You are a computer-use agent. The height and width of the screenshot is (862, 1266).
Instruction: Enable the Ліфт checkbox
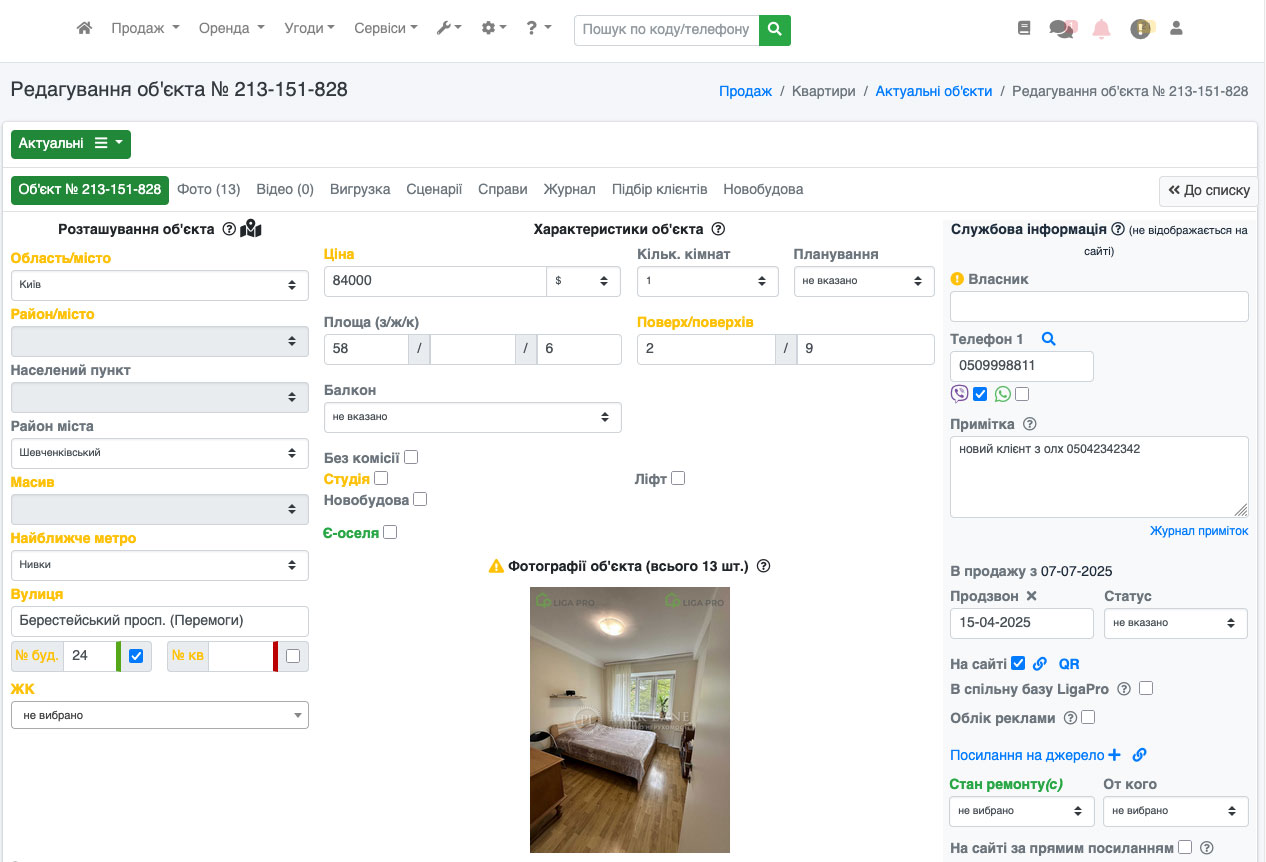click(x=678, y=478)
